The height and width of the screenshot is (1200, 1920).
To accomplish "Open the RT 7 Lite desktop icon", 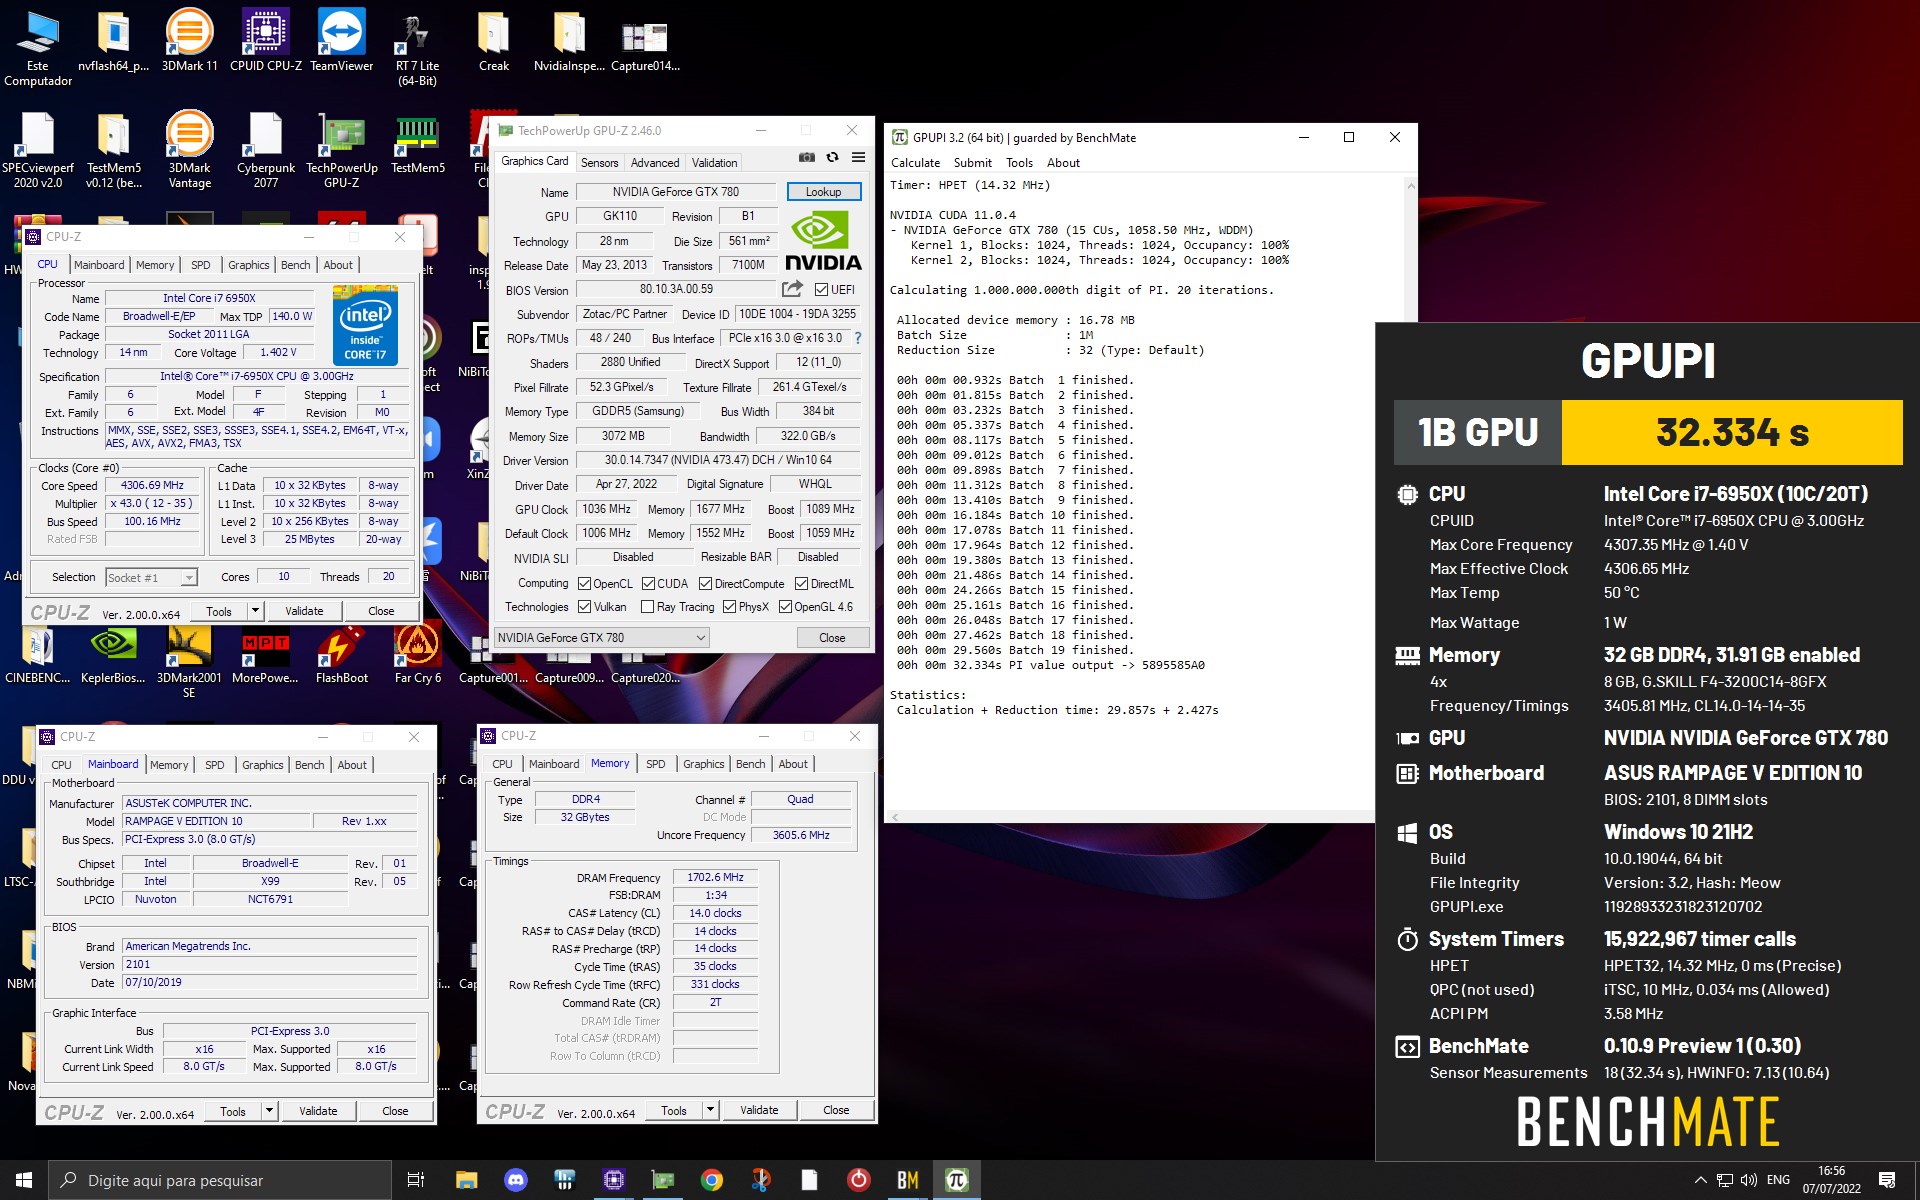I will (x=417, y=47).
